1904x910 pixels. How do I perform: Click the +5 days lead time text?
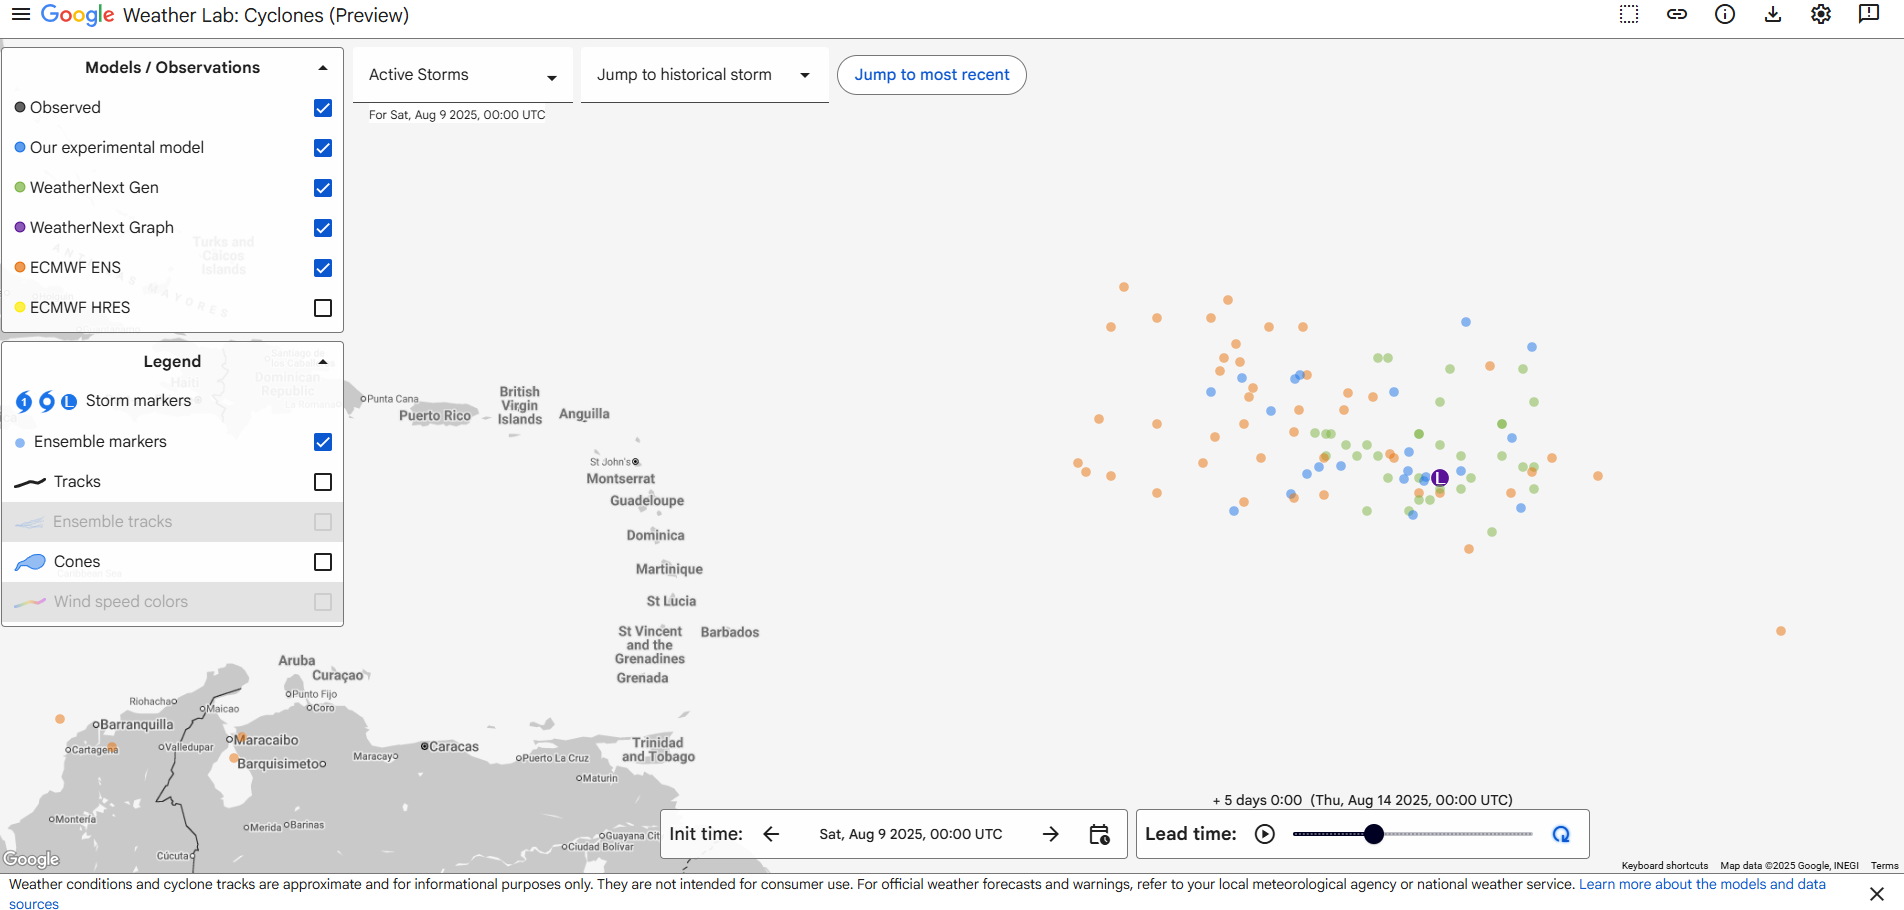click(1257, 800)
